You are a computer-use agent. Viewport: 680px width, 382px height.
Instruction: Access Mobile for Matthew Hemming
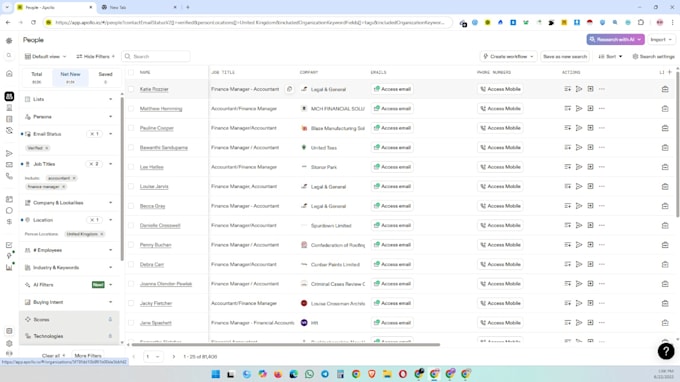pyautogui.click(x=500, y=108)
